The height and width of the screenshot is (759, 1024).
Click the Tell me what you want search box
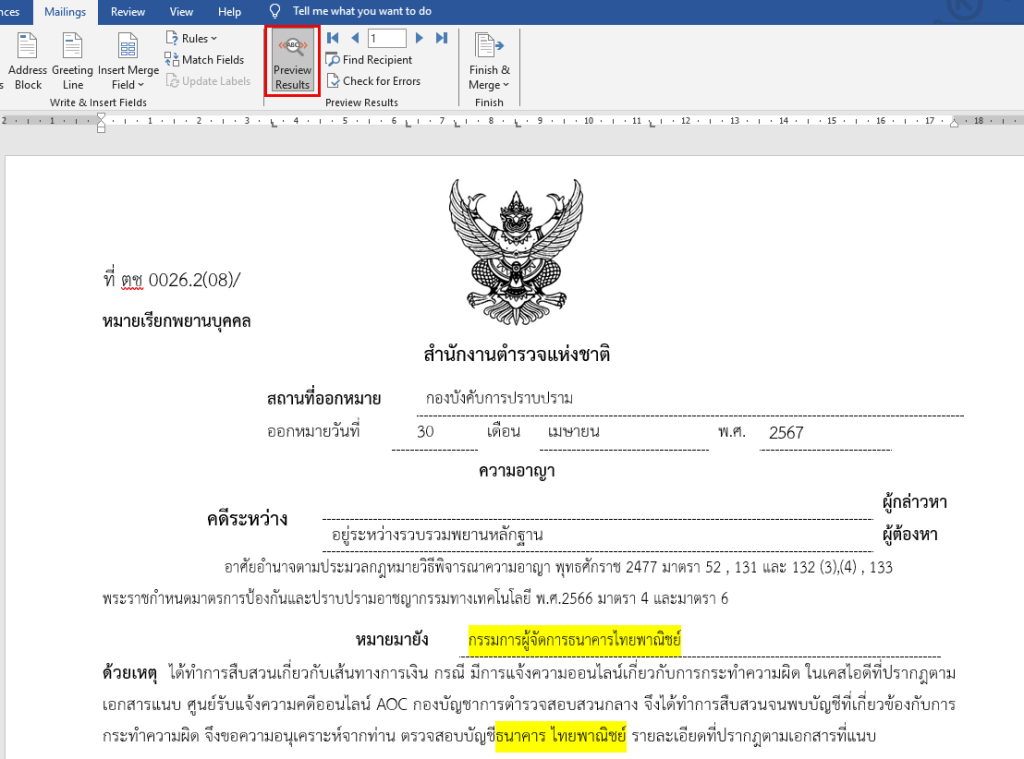click(362, 12)
